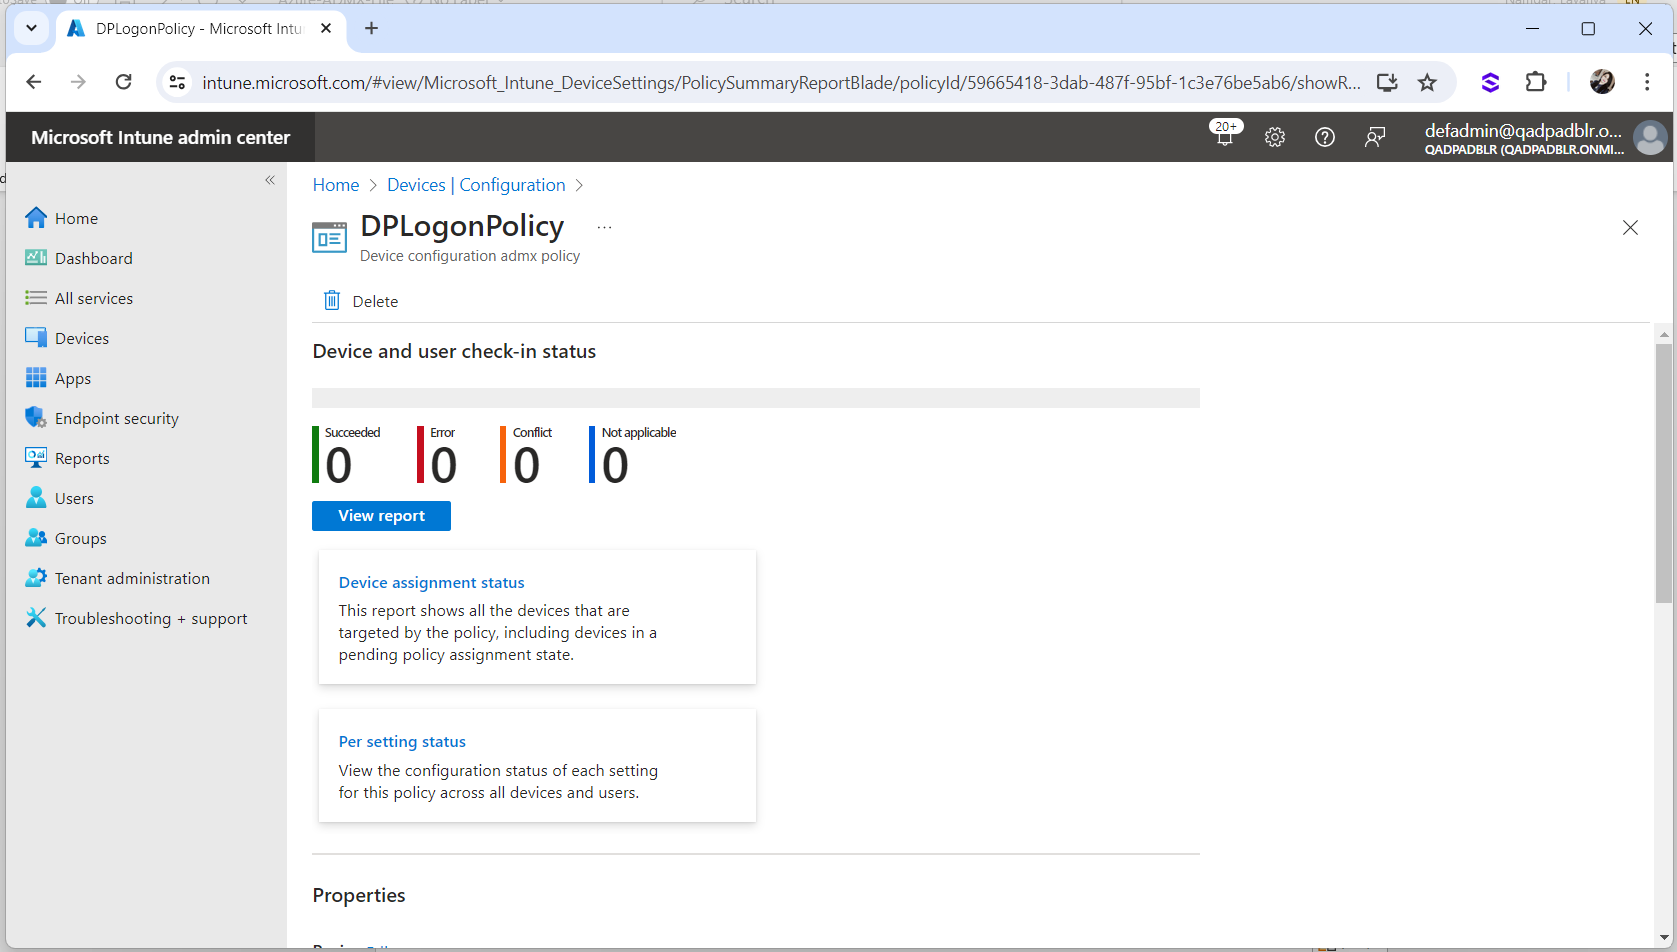Open the Dashboard sidebar item

tap(78, 258)
